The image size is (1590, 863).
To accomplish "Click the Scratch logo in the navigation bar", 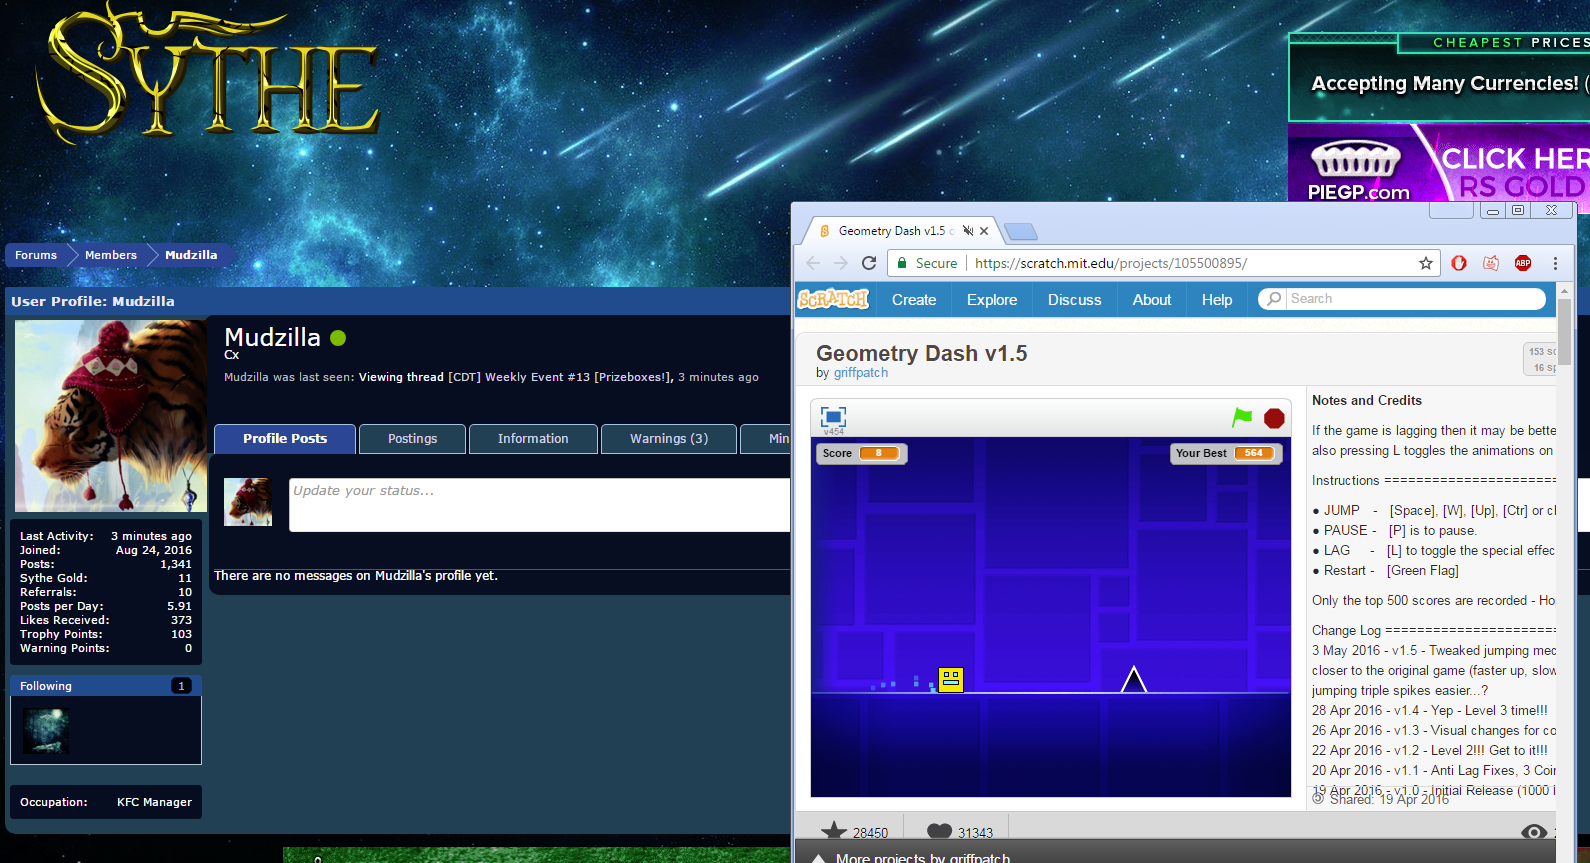I will pos(833,299).
